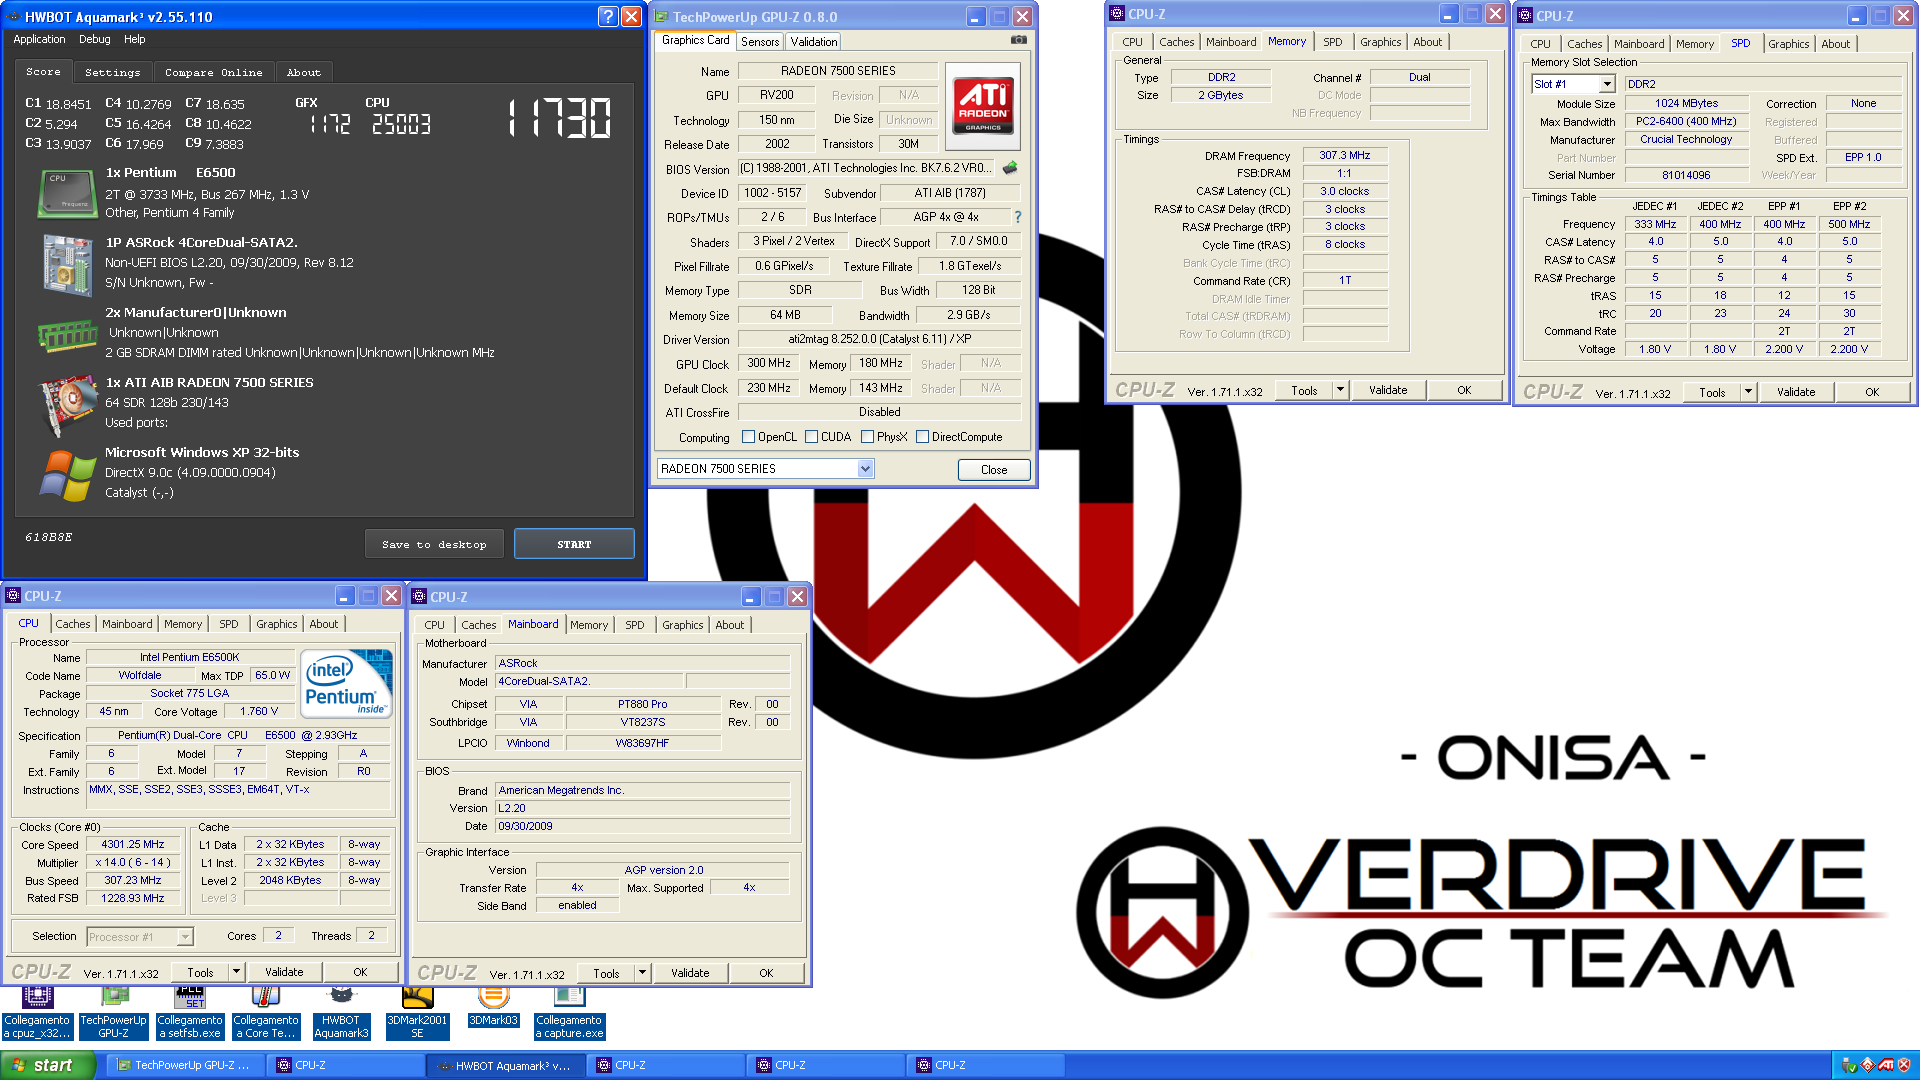
Task: Click the ATI tray icon
Action: pyautogui.click(x=1886, y=1065)
